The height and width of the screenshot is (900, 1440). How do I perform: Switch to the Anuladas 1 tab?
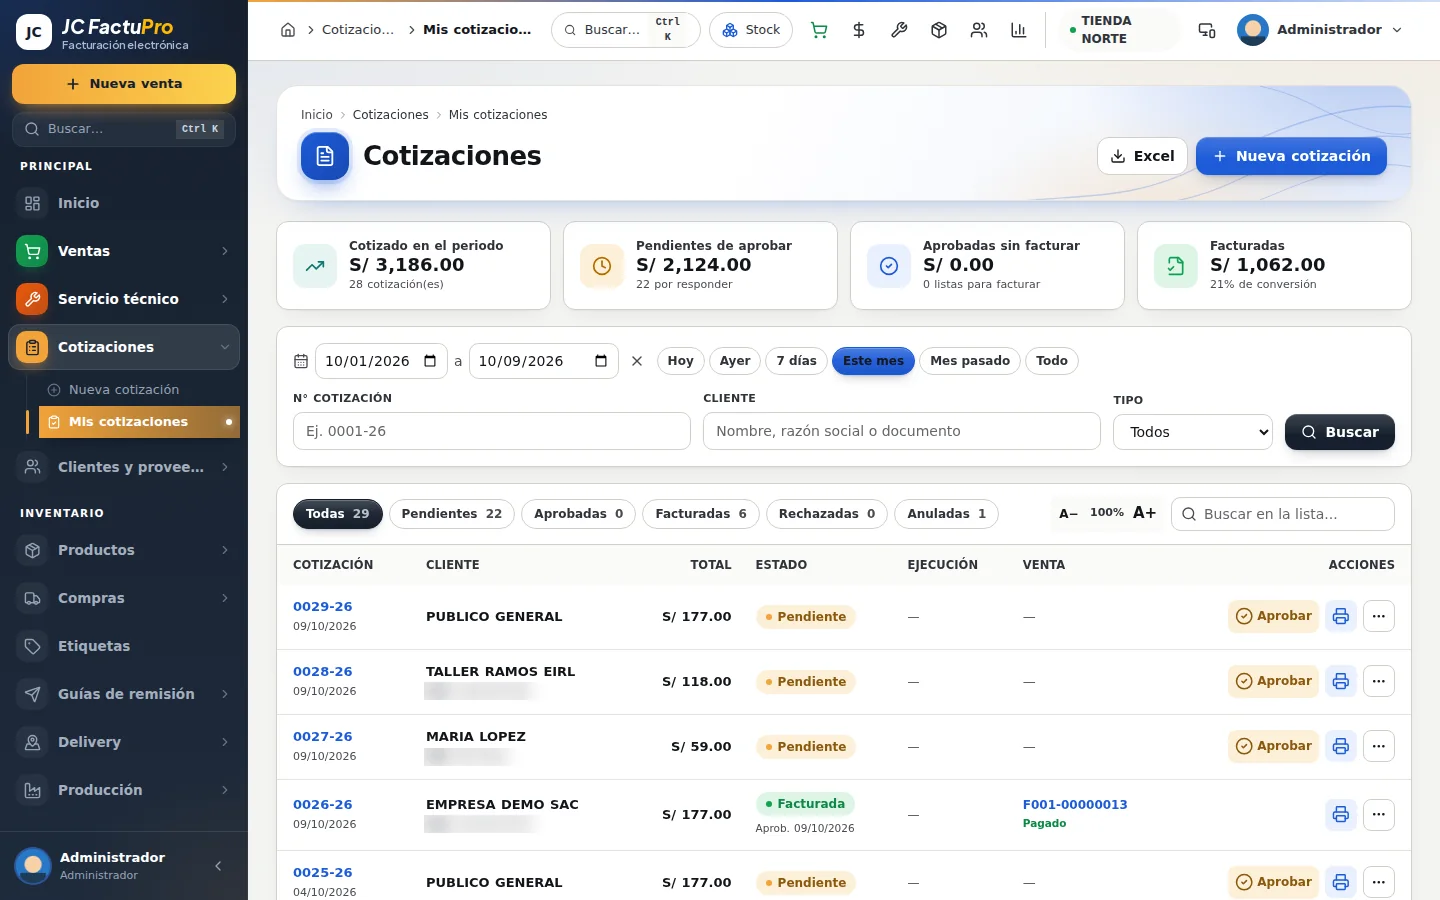(x=946, y=514)
